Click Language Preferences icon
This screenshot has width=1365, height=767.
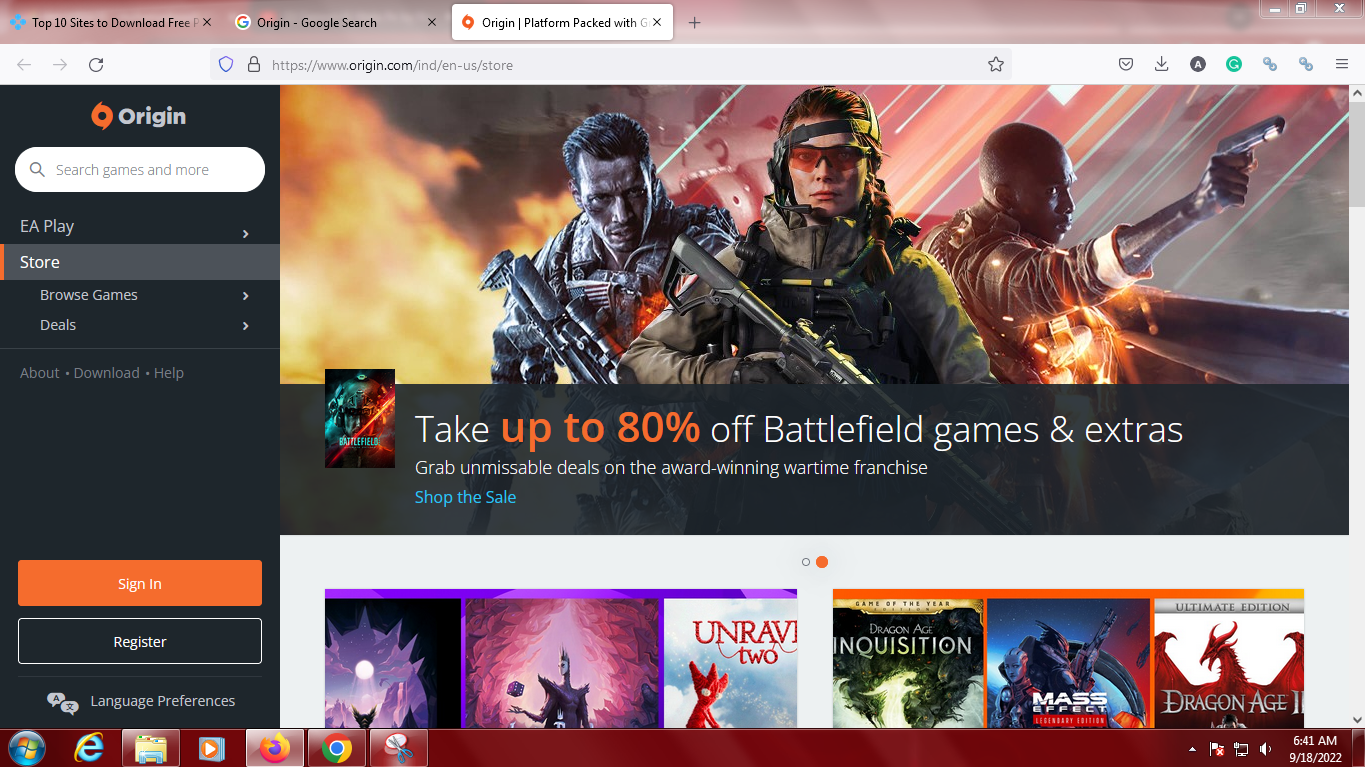(x=63, y=703)
